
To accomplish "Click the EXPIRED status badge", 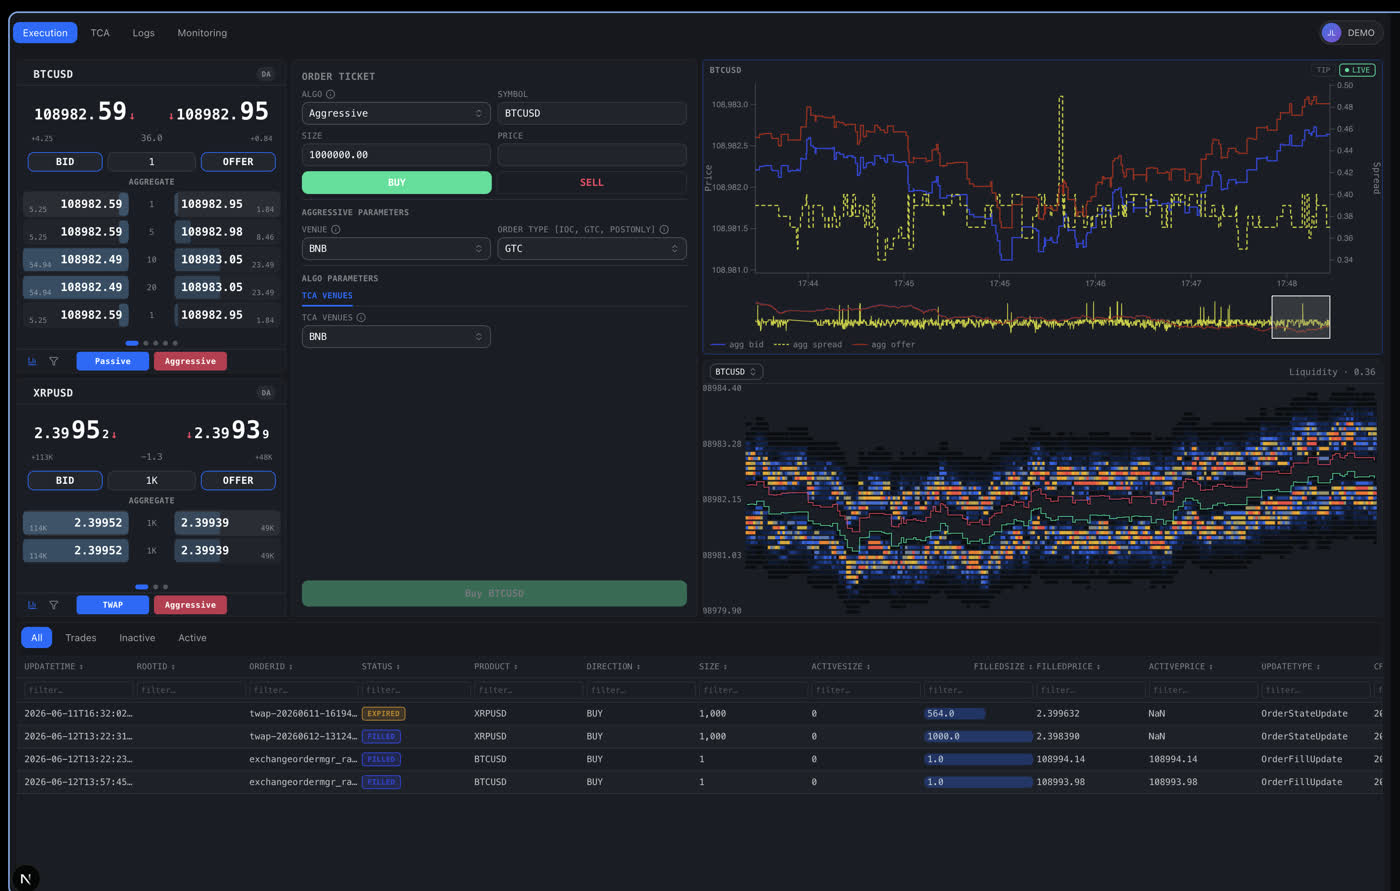I will (383, 714).
